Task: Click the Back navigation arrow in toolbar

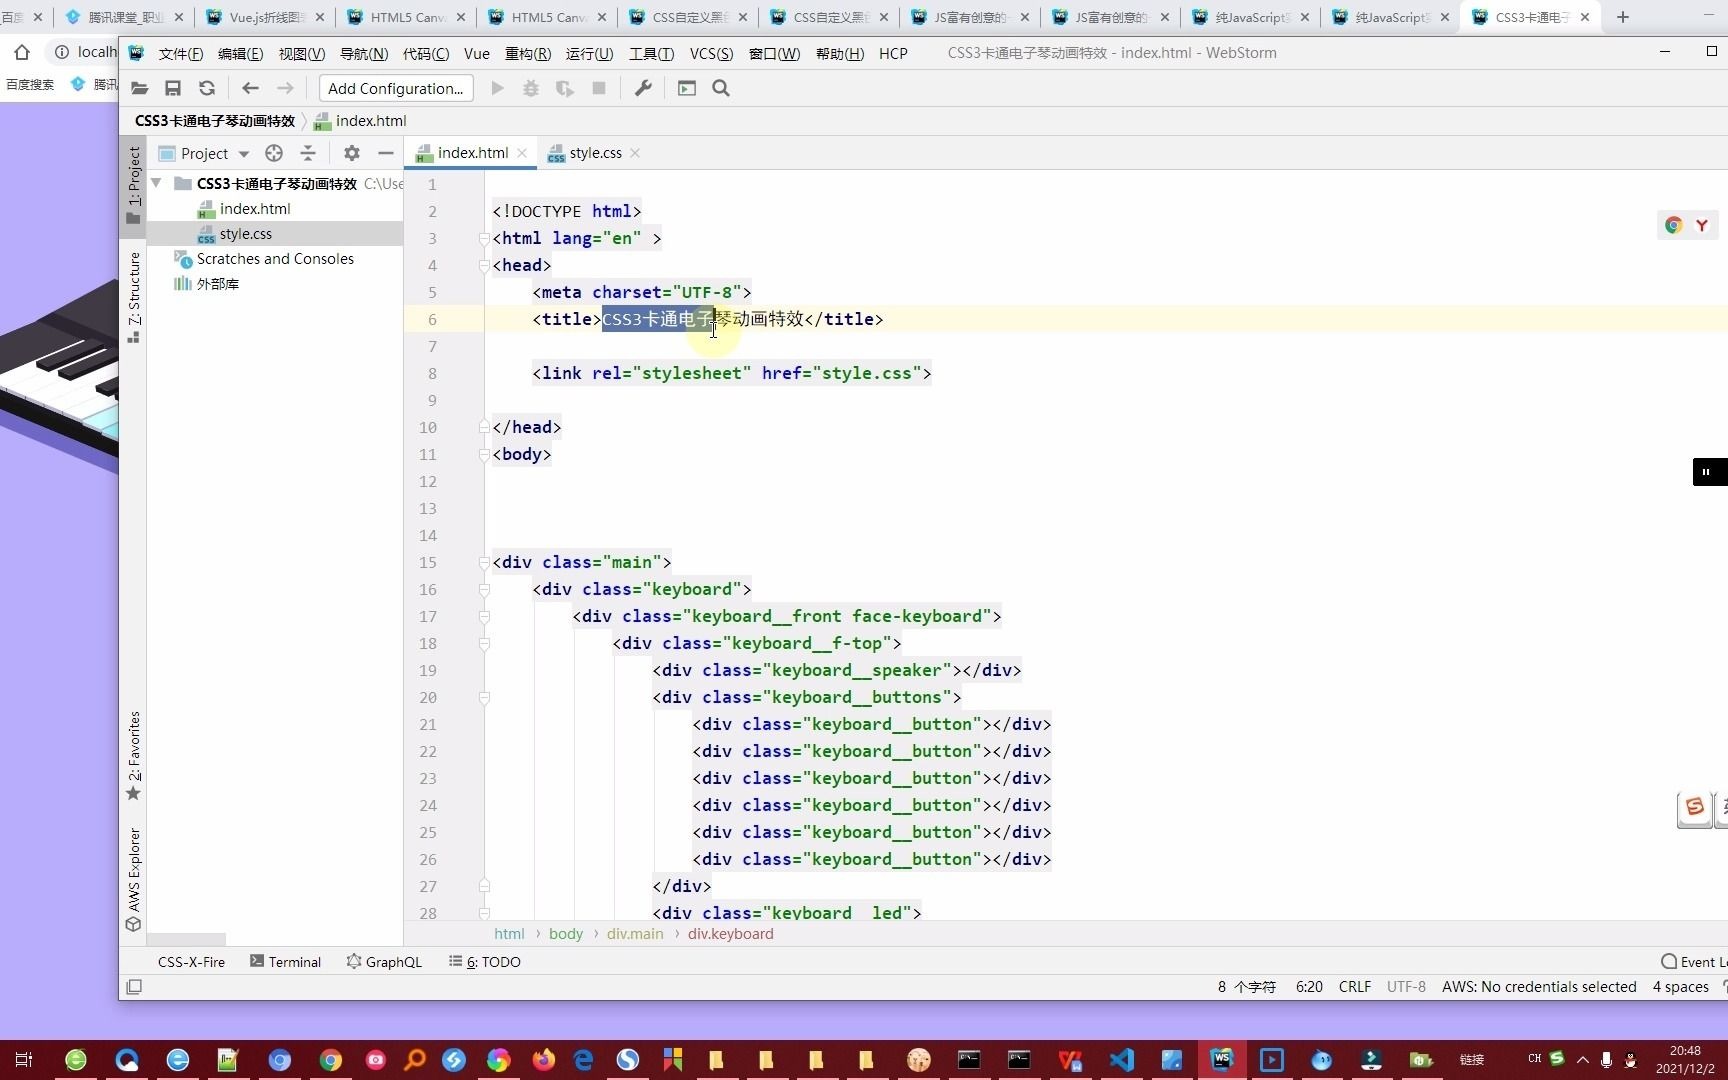Action: coord(250,88)
